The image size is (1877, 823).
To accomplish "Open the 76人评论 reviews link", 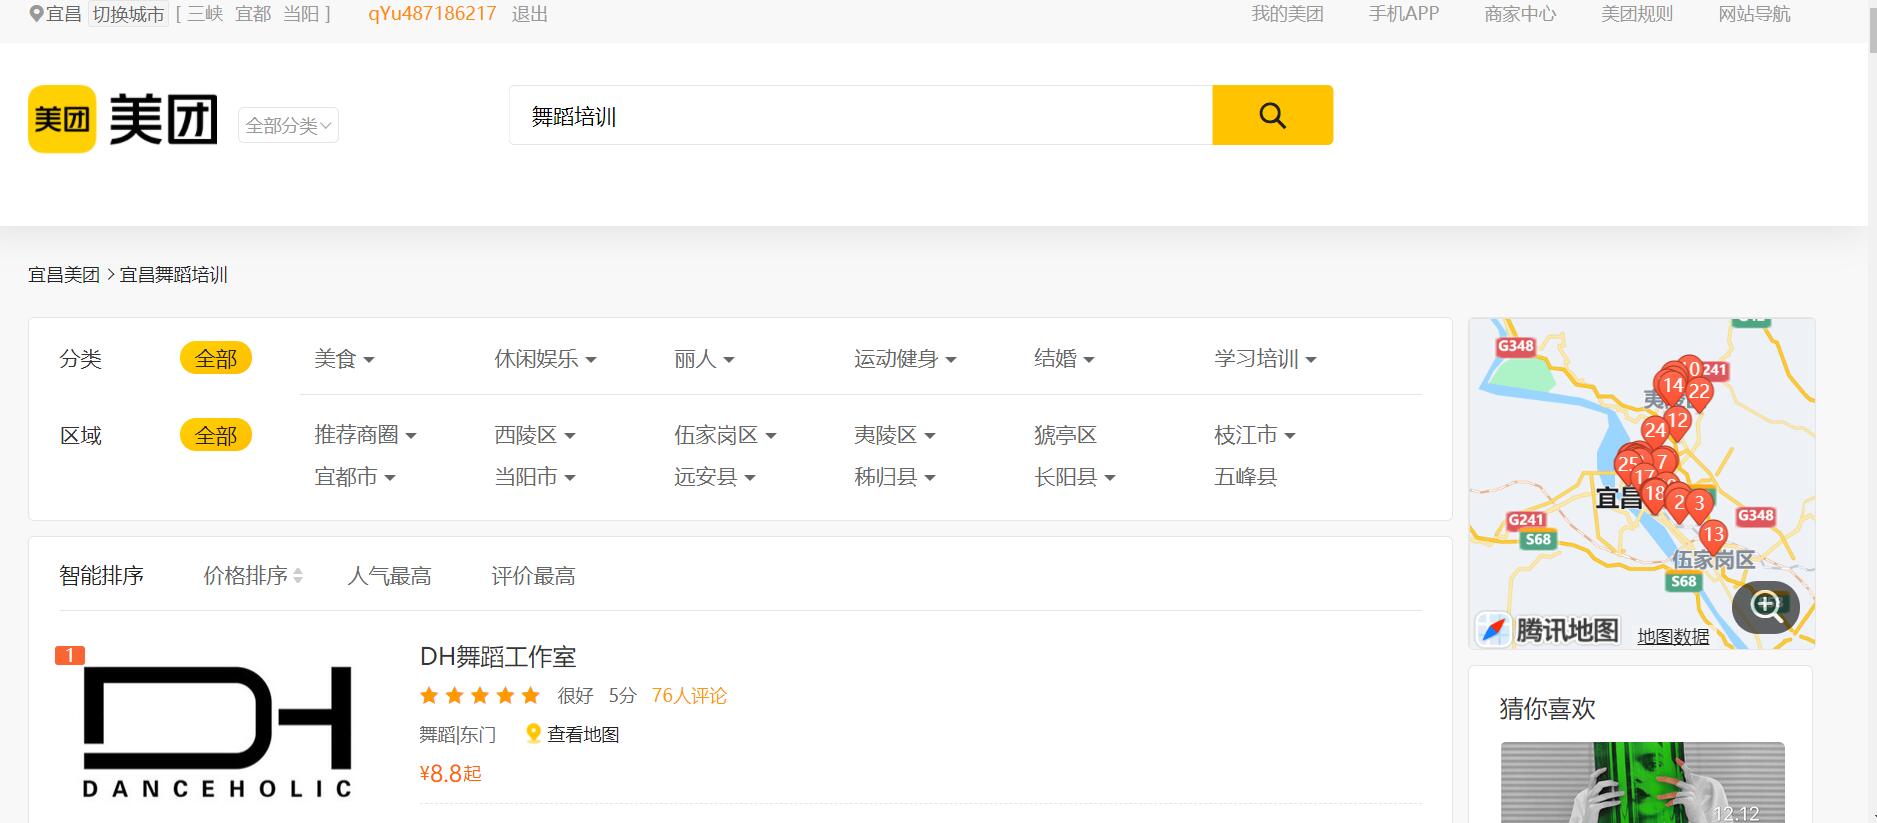I will [x=689, y=696].
